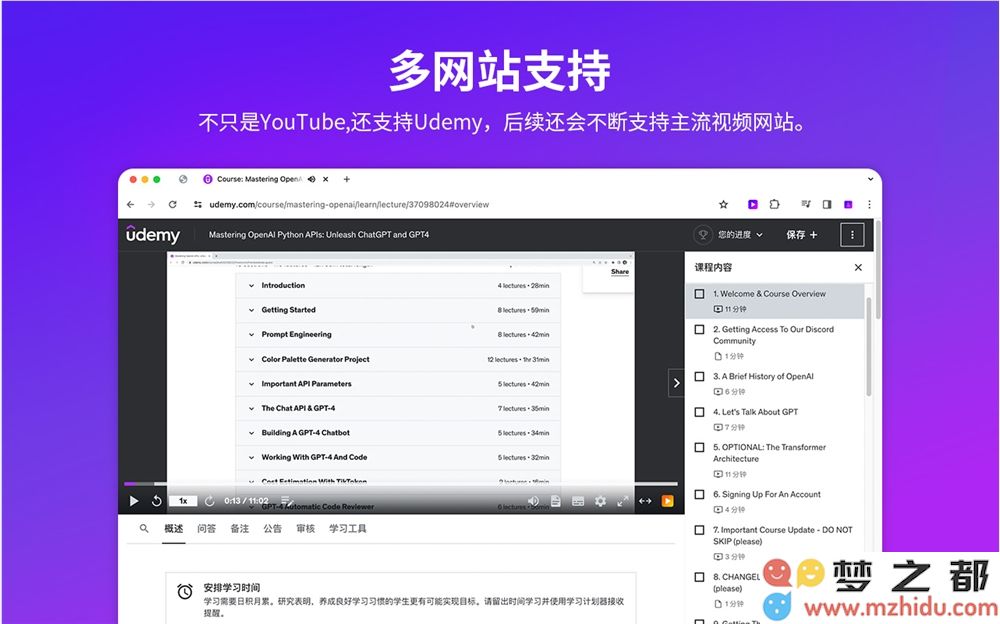The width and height of the screenshot is (1000, 624).
Task: Switch to the 审核 tab
Action: click(x=305, y=529)
